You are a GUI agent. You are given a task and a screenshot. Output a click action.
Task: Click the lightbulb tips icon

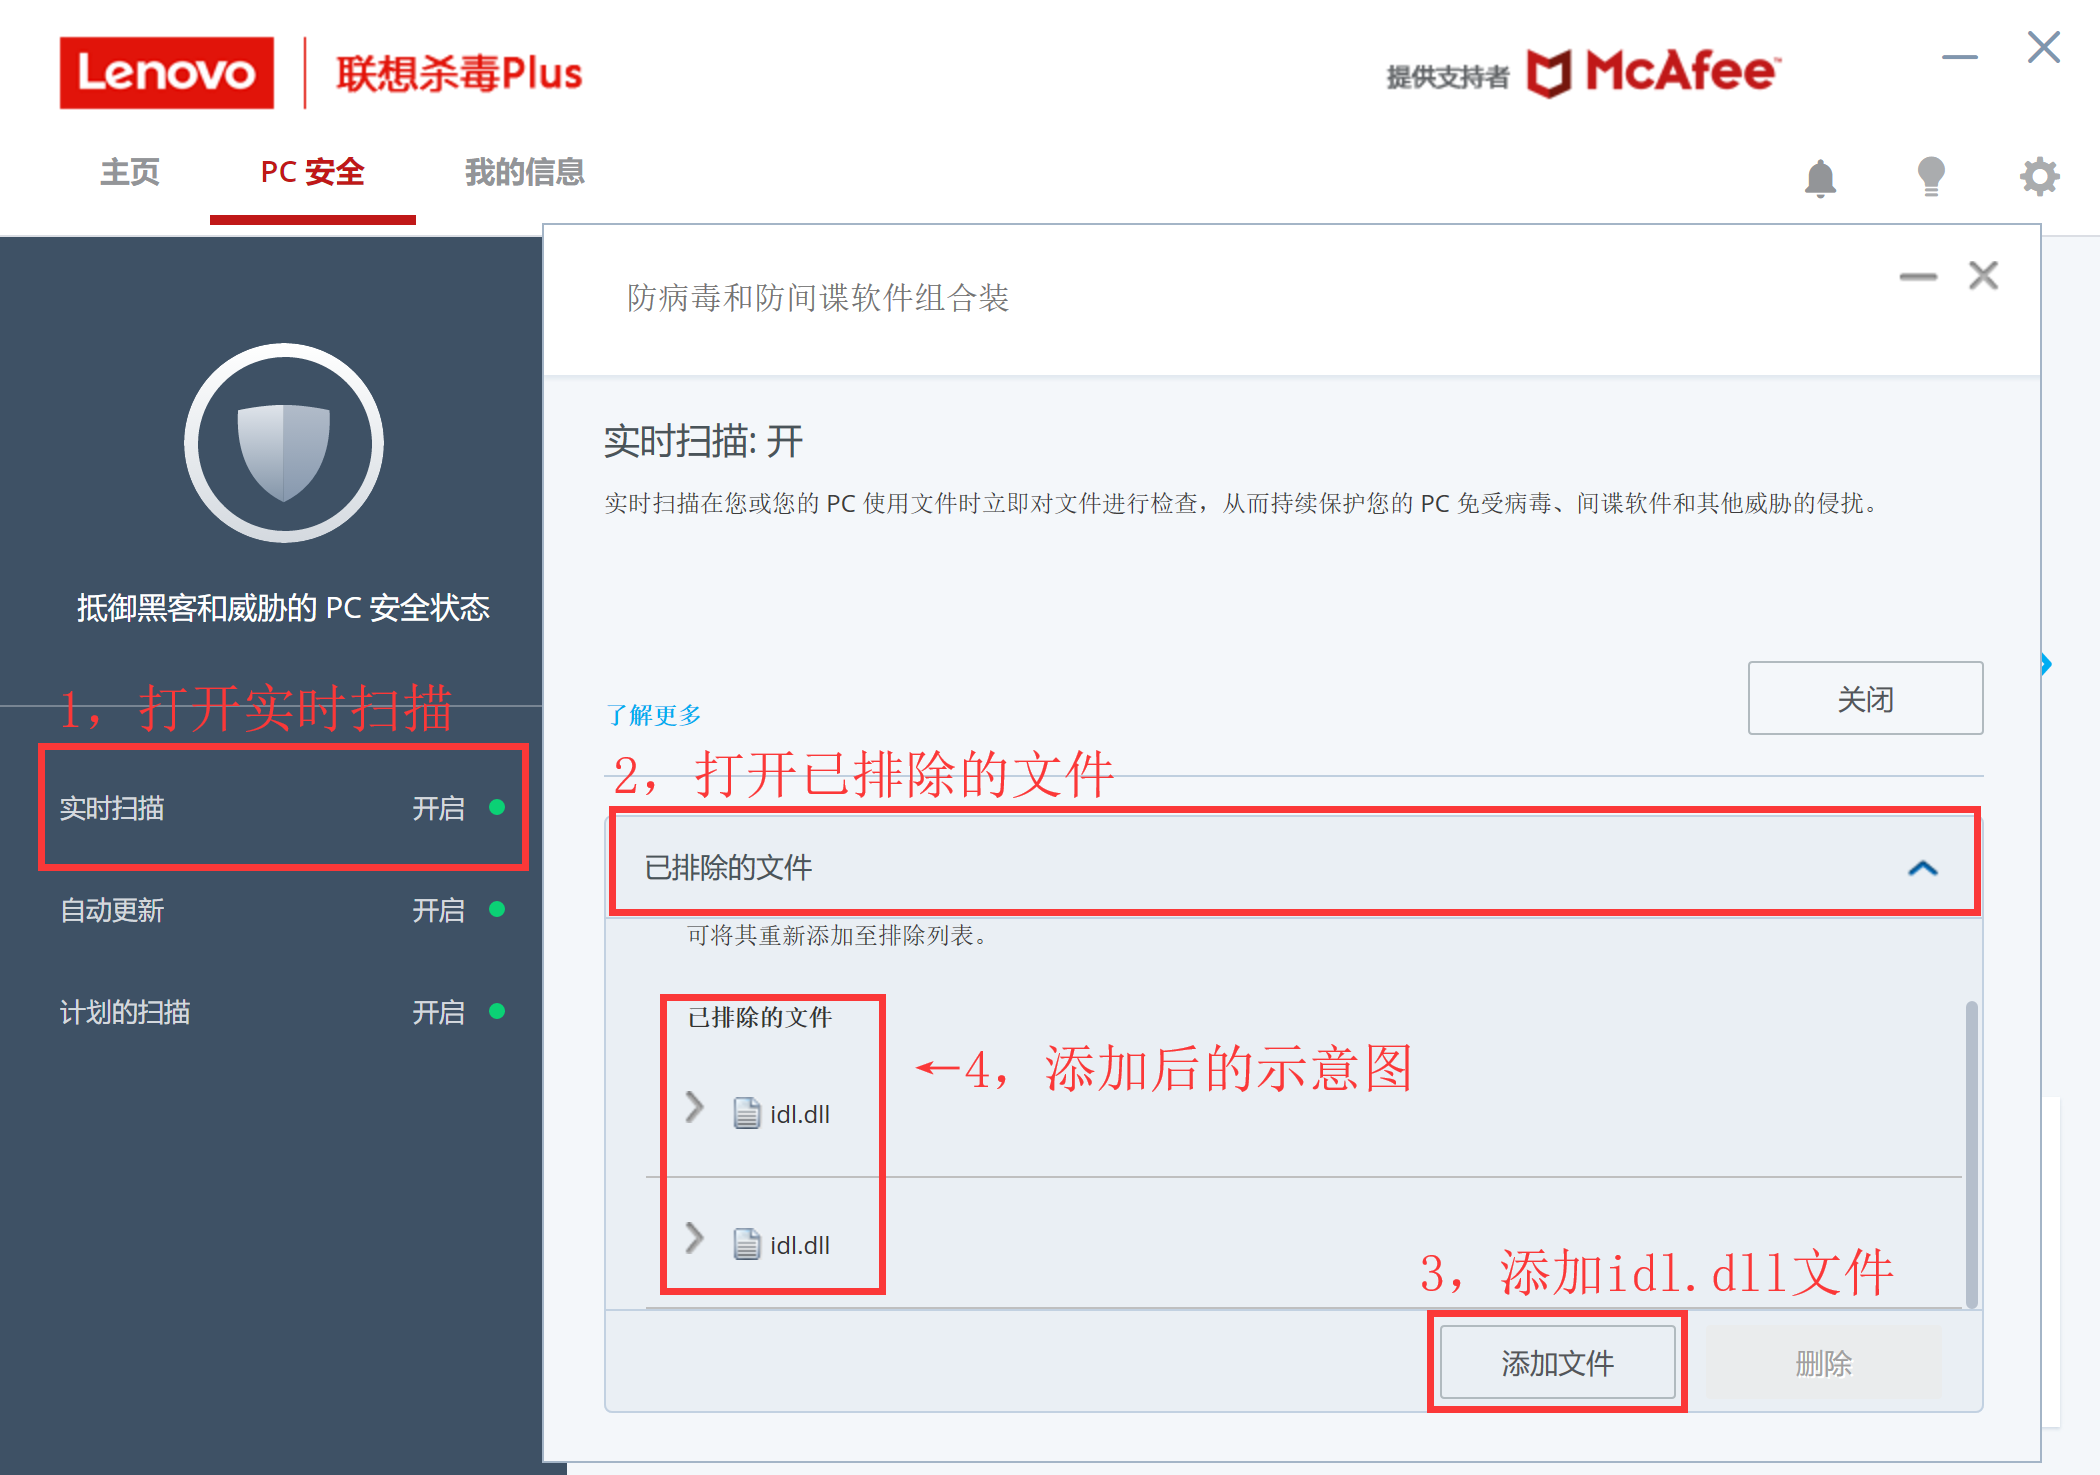coord(1930,175)
